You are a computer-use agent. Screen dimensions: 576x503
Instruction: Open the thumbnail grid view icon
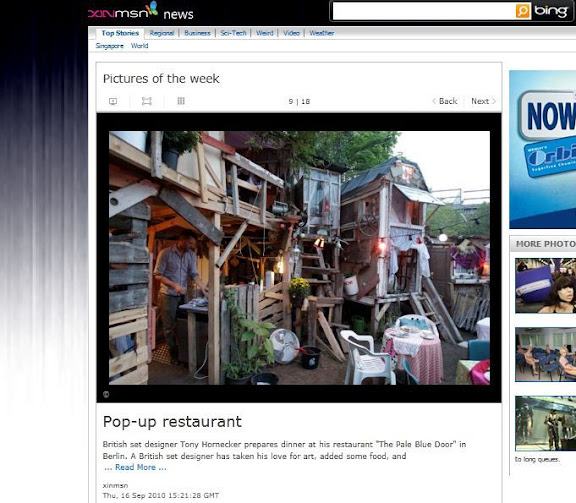181,101
